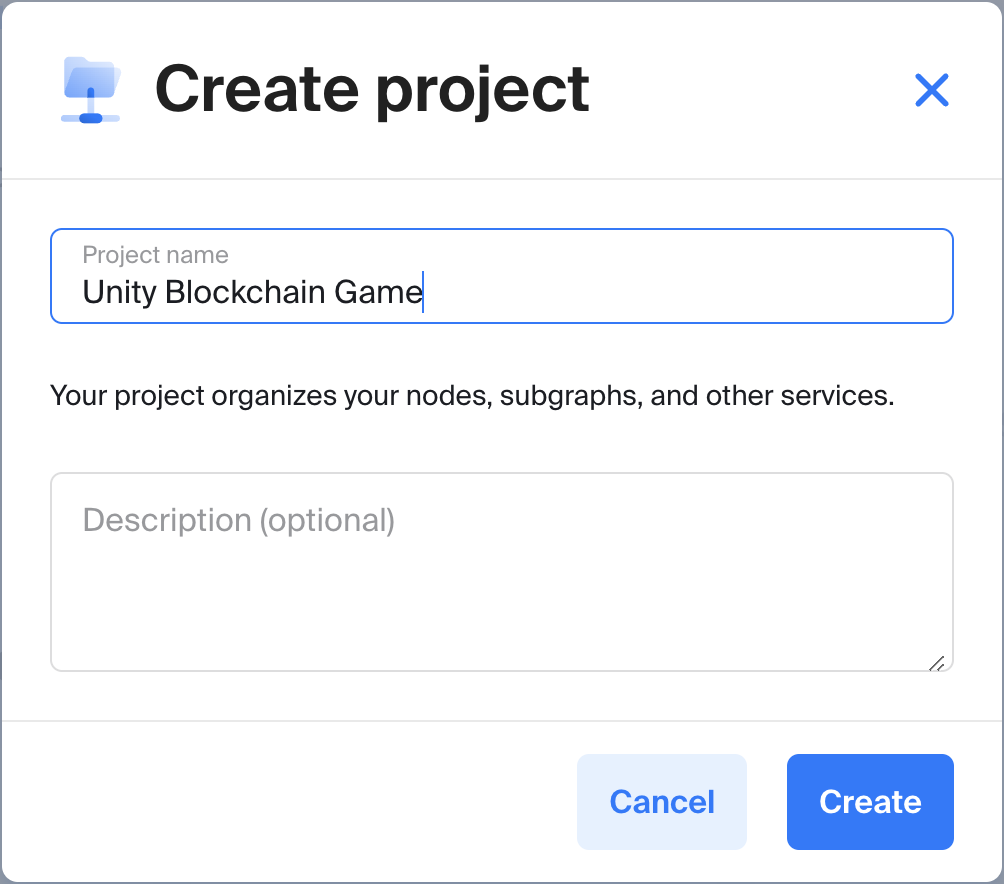Viewport: 1004px width, 884px height.
Task: Click the word 'project' in dialog header
Action: coord(482,92)
